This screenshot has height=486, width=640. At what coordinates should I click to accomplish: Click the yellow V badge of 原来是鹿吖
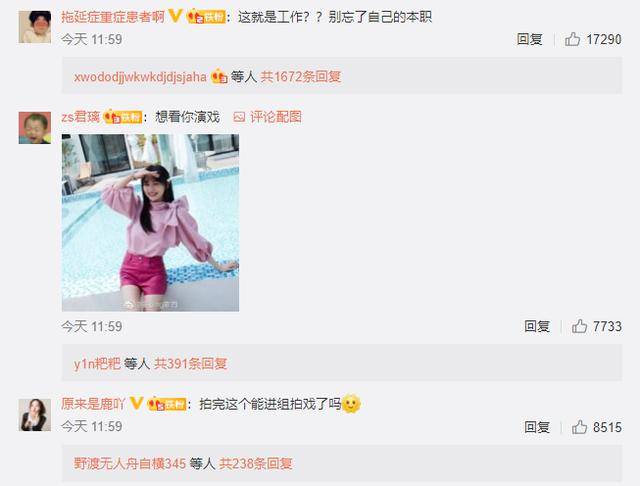[x=136, y=404]
